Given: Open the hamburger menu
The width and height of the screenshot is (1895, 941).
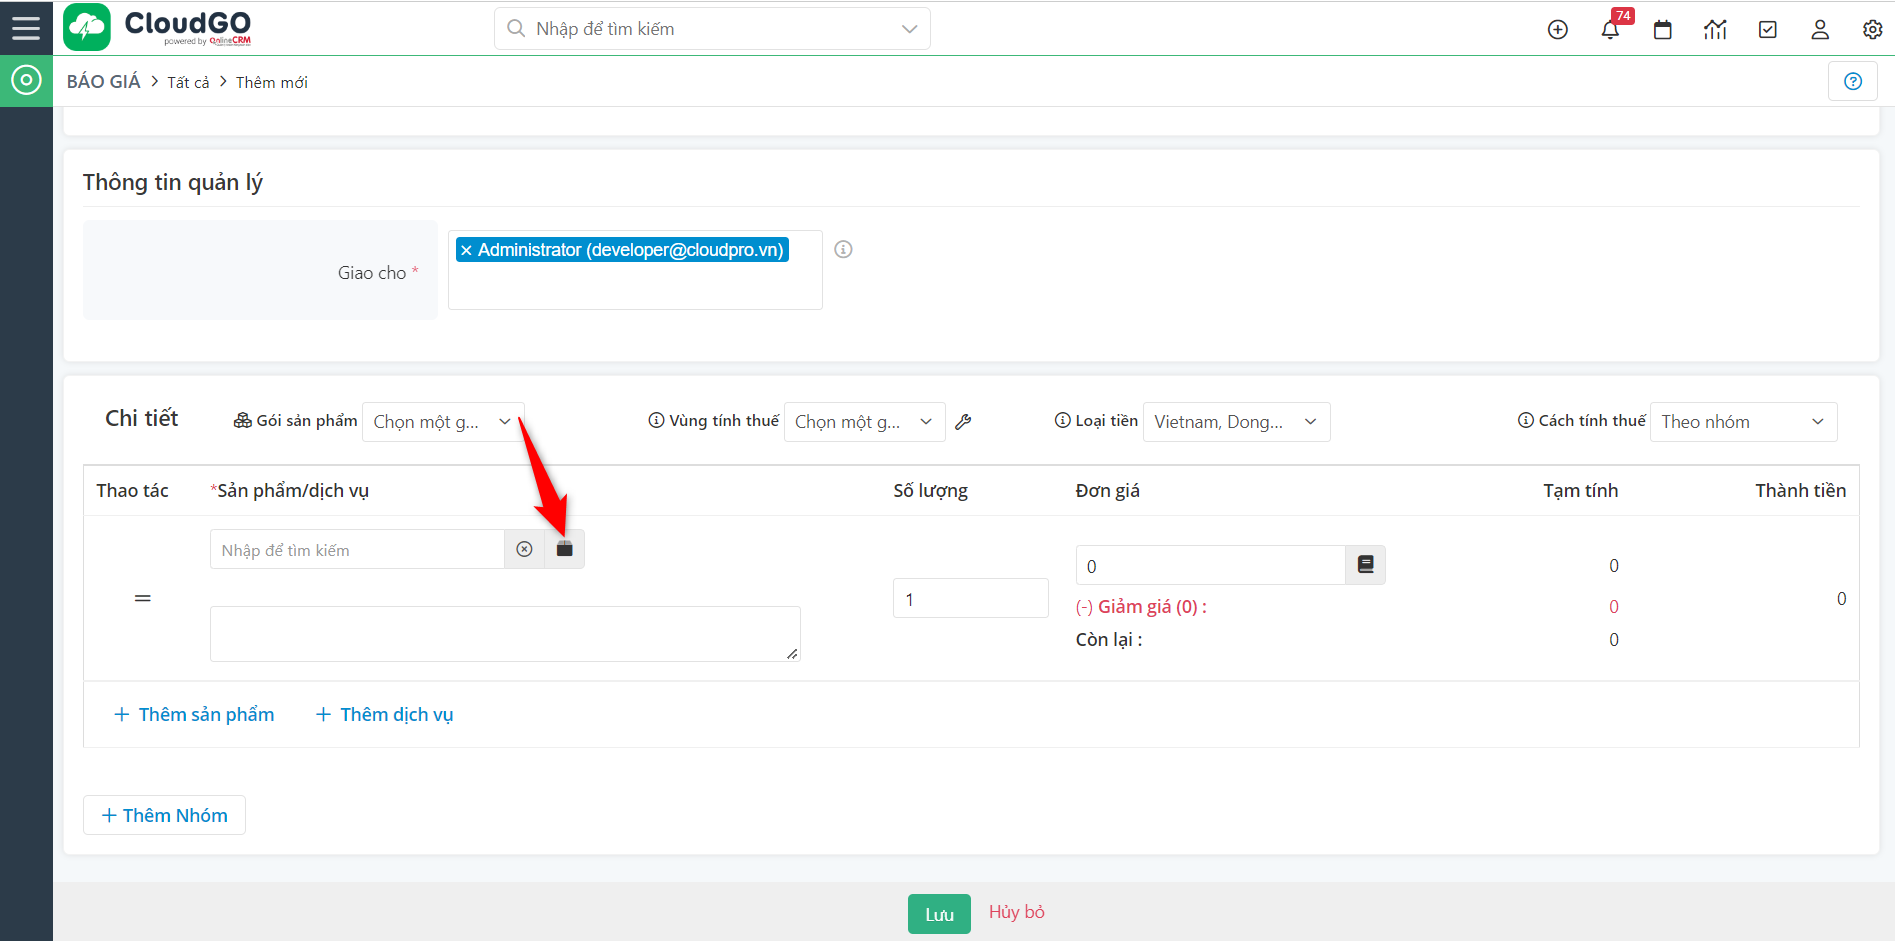Looking at the screenshot, I should [26, 27].
